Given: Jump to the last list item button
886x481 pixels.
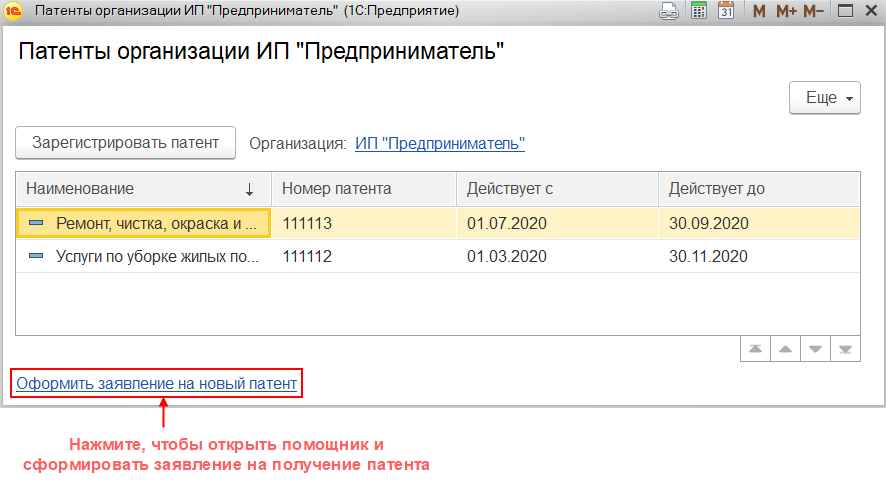Looking at the screenshot, I should [x=845, y=349].
